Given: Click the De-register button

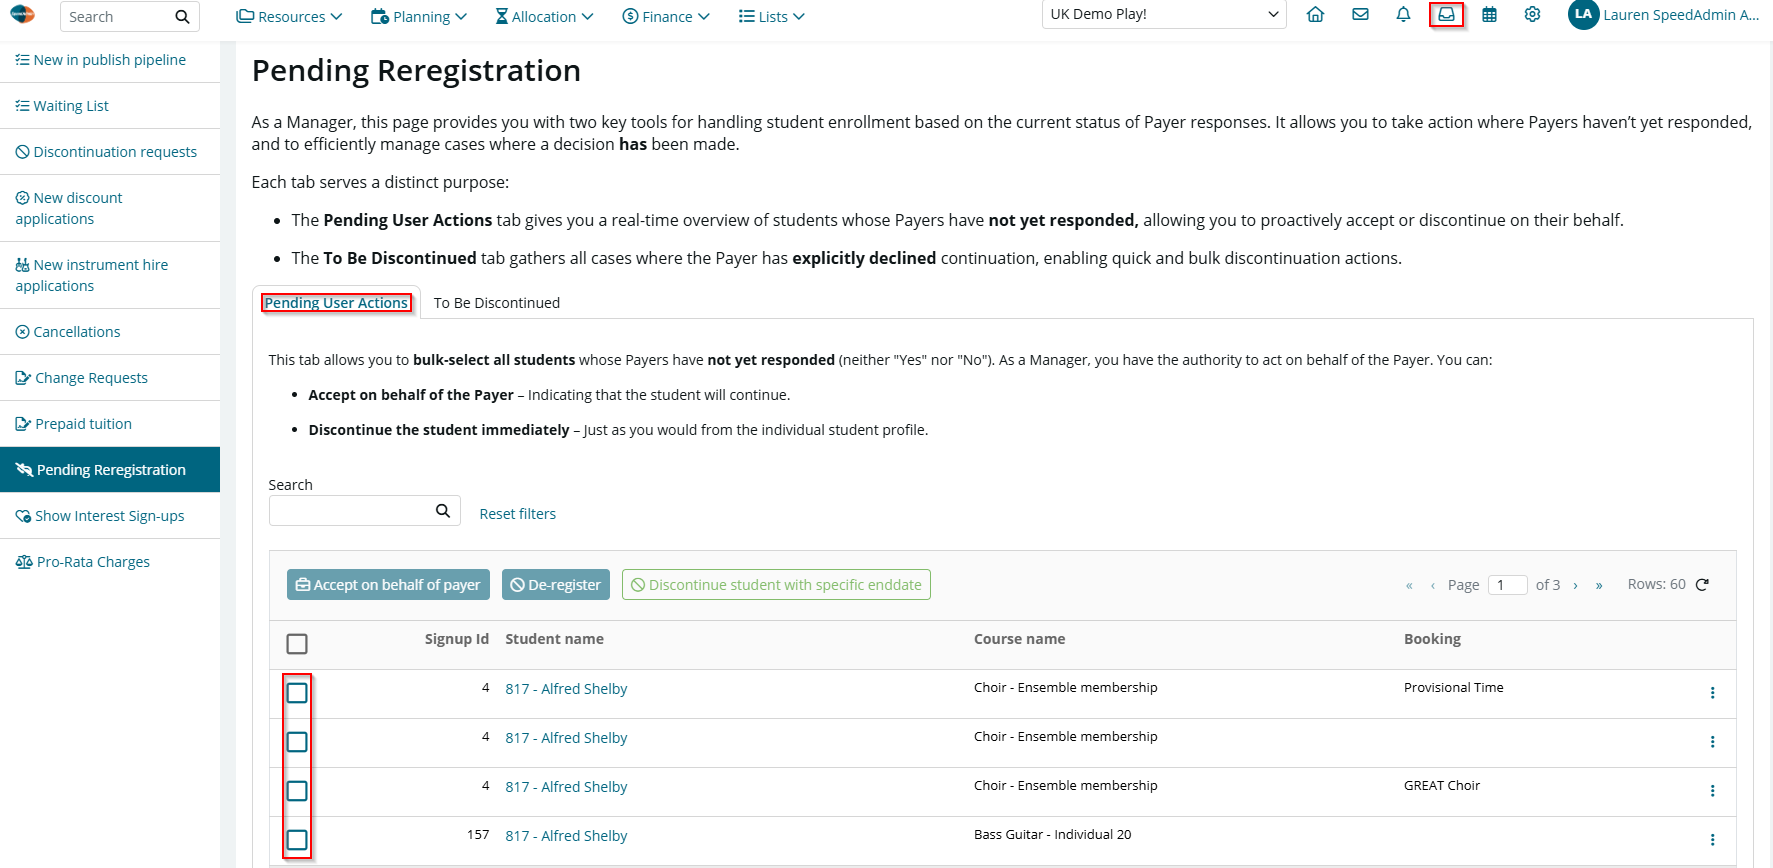Looking at the screenshot, I should pyautogui.click(x=556, y=585).
